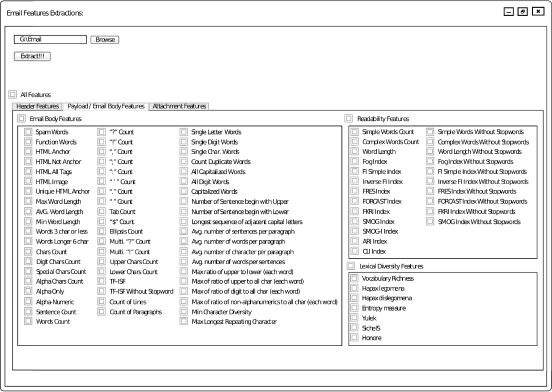Image resolution: width=552 pixels, height=392 pixels.
Task: Select Lower Chars Count checkbox
Action: 101,271
